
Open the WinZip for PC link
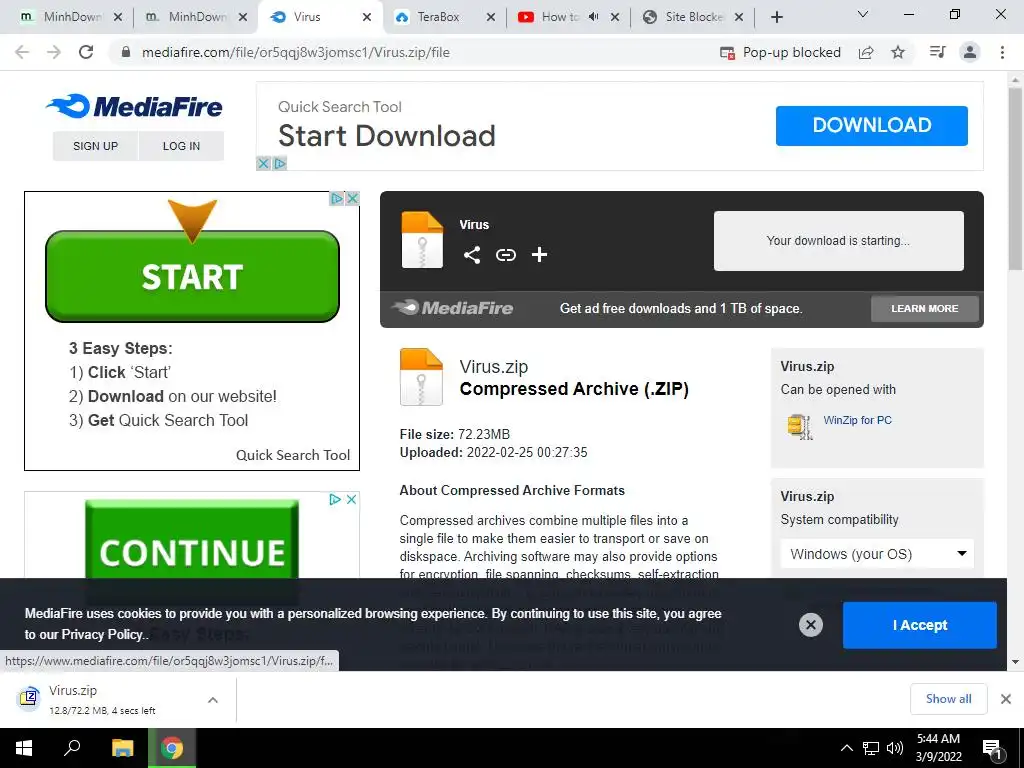[857, 420]
